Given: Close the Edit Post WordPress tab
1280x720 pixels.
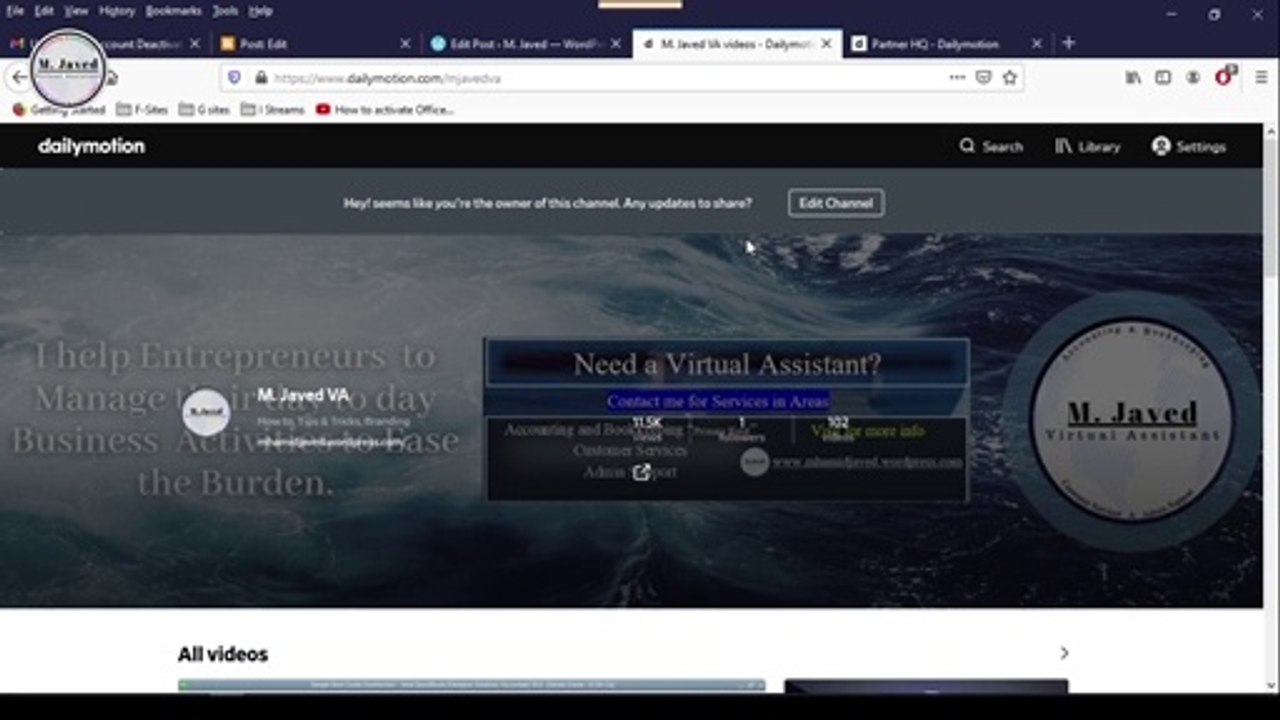Looking at the screenshot, I should click(x=616, y=44).
